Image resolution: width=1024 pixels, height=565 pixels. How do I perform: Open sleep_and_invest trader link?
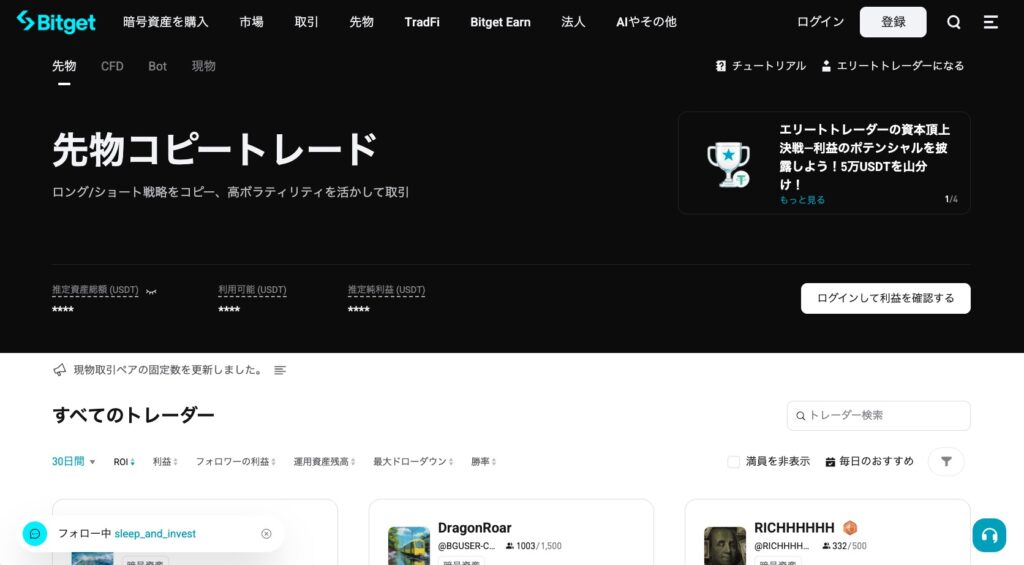(x=155, y=534)
